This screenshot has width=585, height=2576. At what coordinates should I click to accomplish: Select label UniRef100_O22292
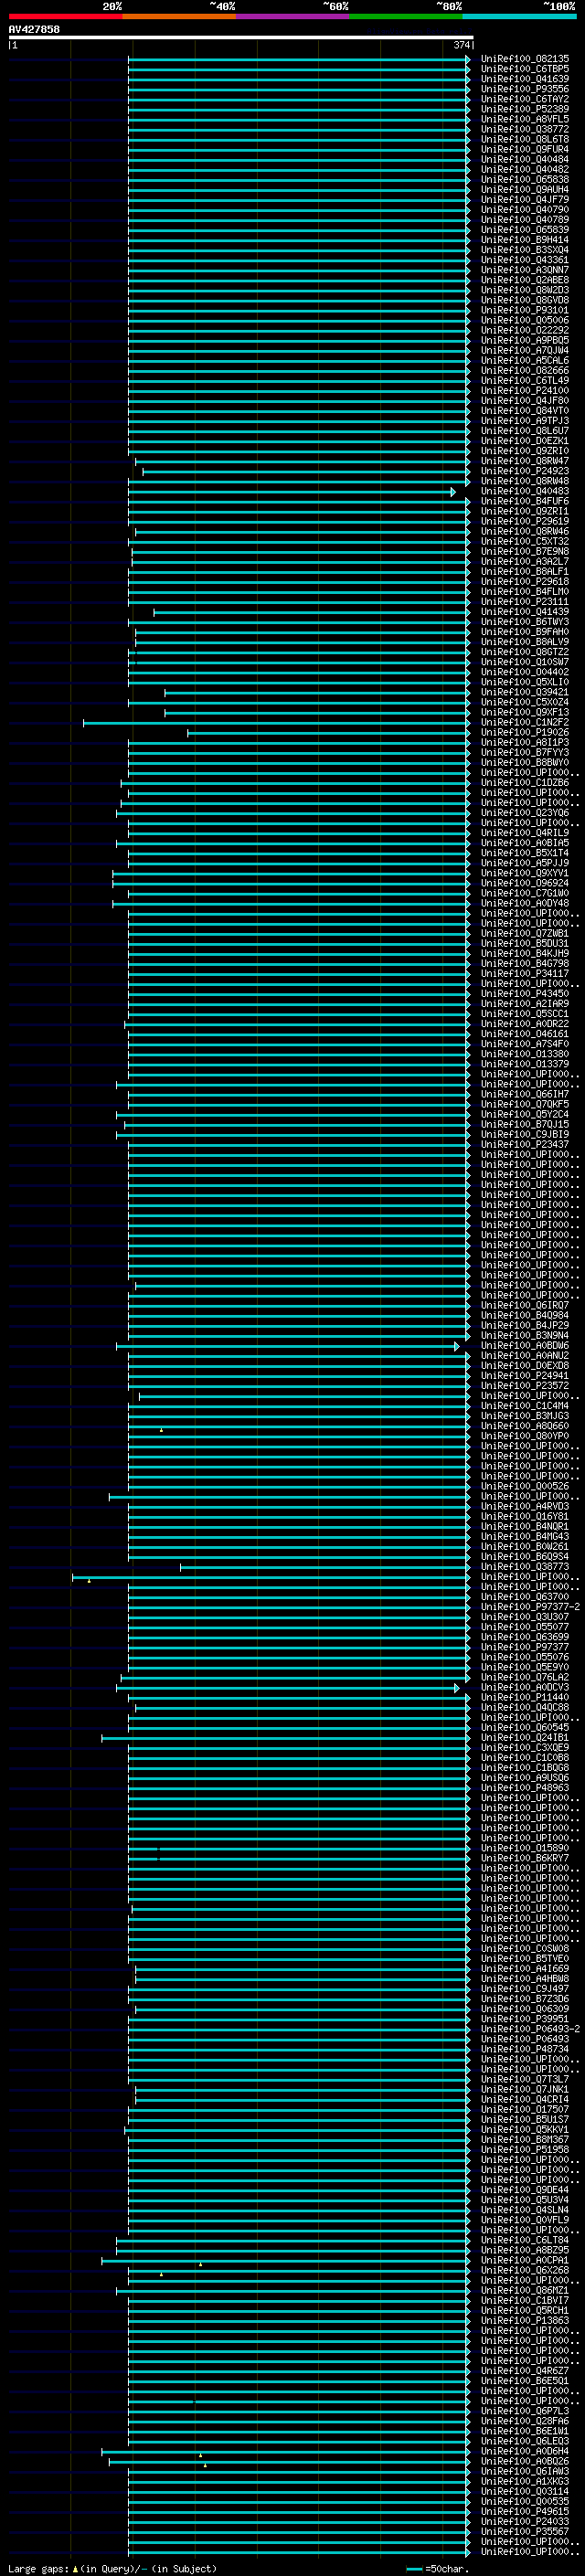tap(525, 330)
